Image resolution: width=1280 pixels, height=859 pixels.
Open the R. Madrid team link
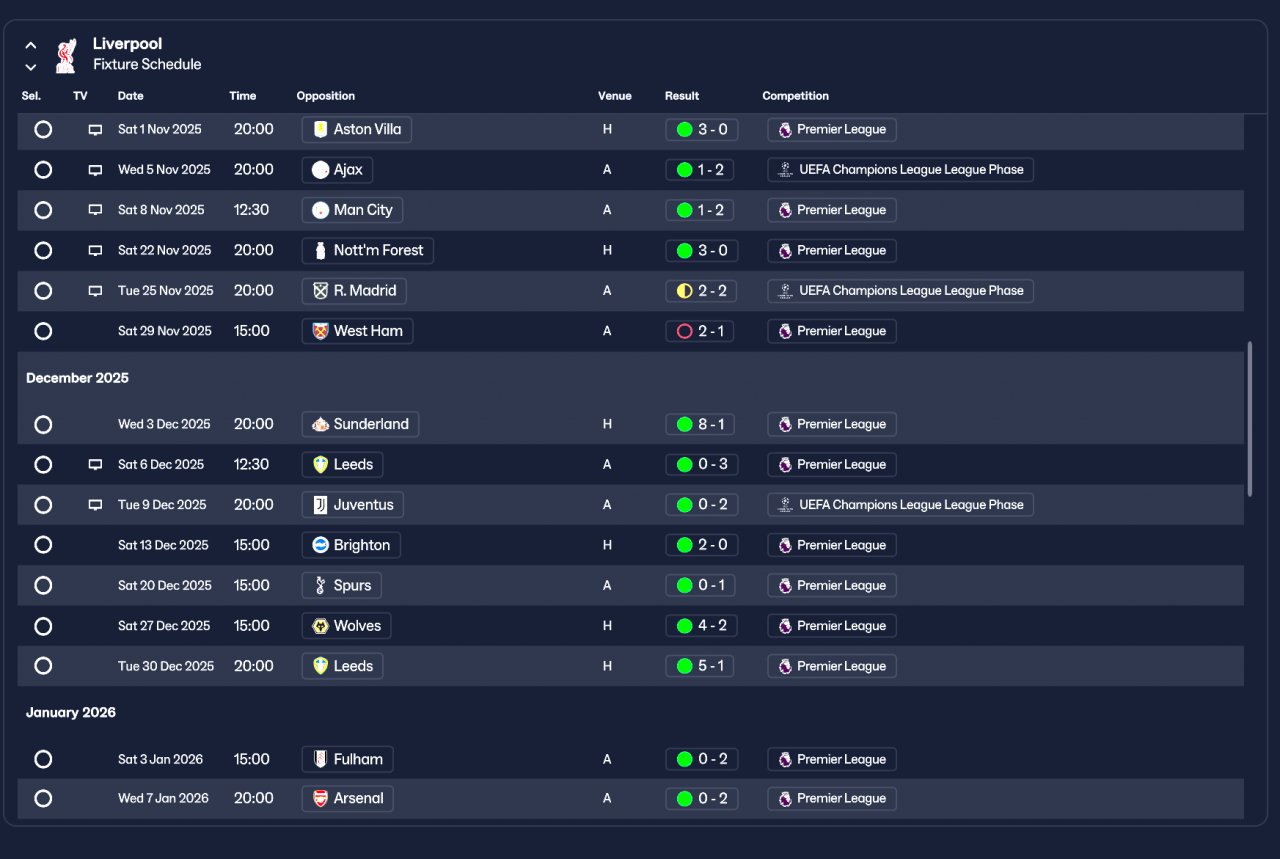354,291
